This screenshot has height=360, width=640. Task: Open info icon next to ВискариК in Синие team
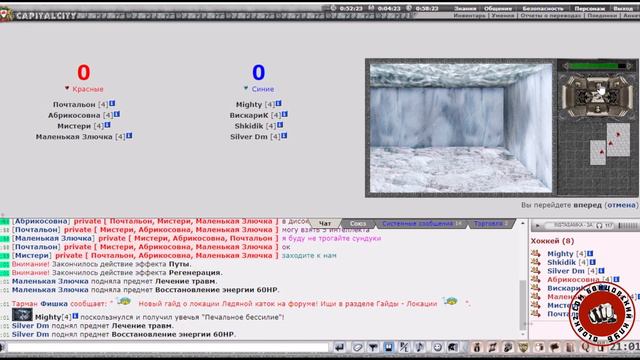[x=285, y=114]
